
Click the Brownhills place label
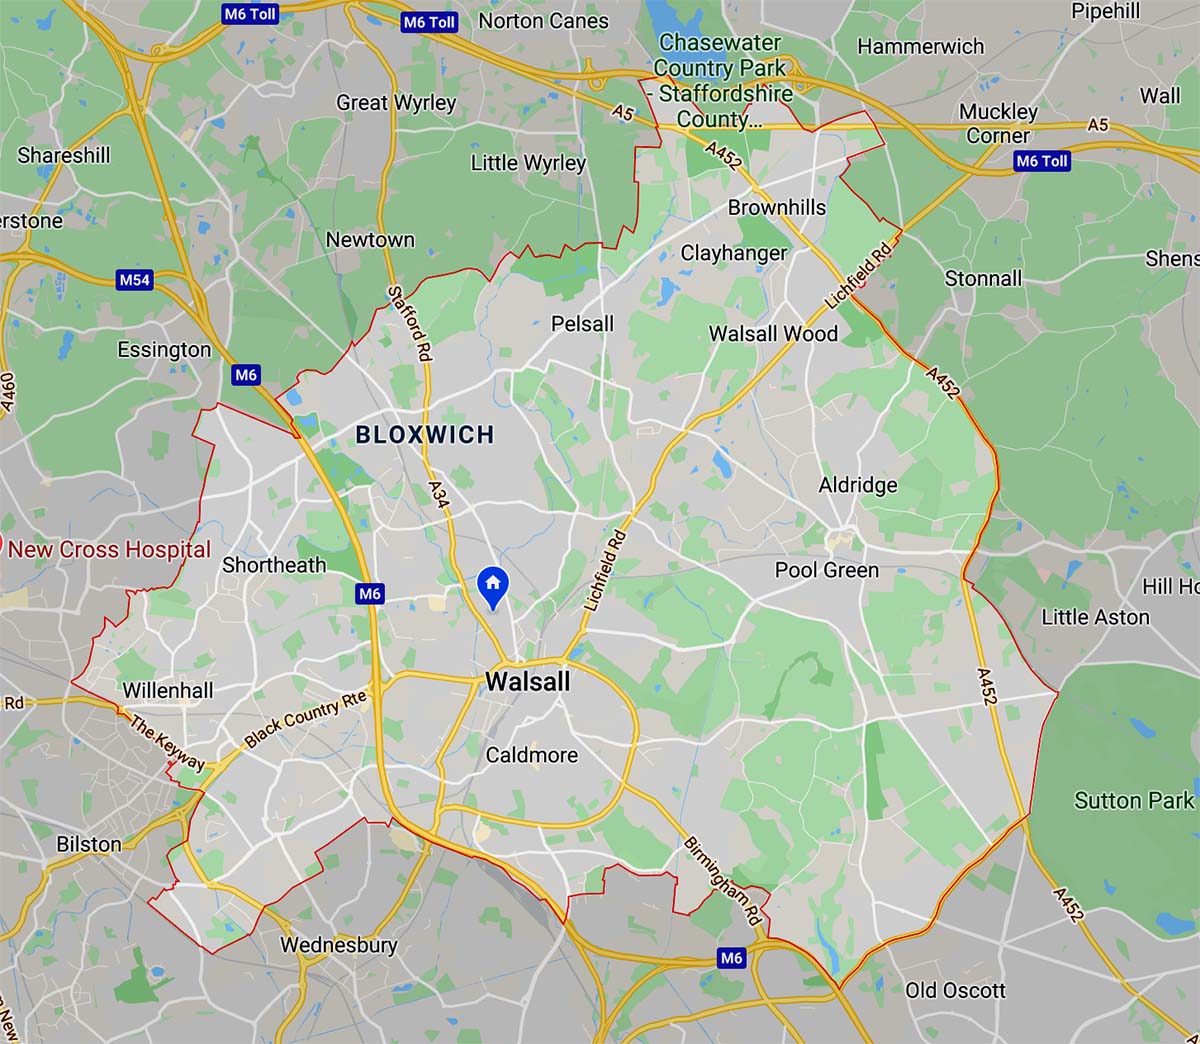pos(777,207)
